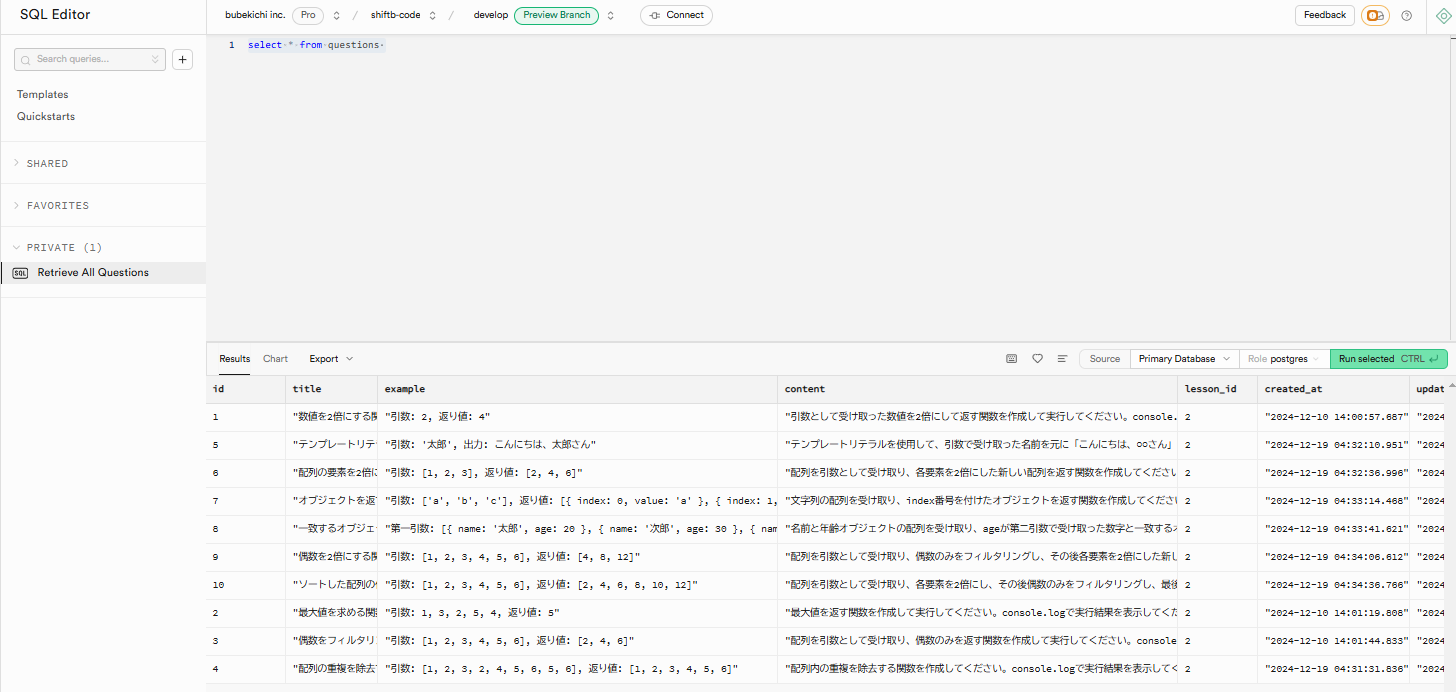The width and height of the screenshot is (1456, 692).
Task: Open the Role postgres dropdown
Action: (x=1283, y=359)
